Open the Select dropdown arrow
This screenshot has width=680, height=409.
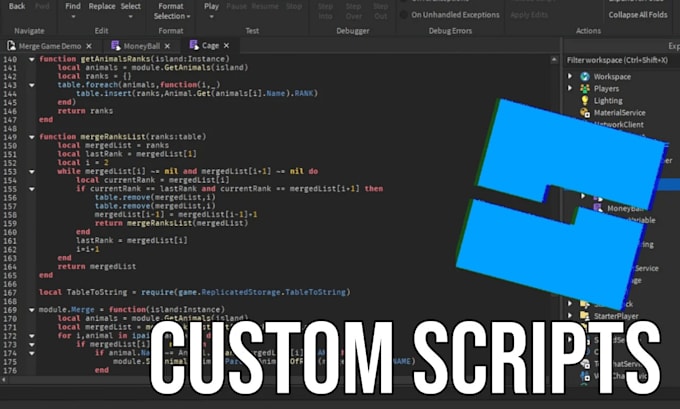click(x=131, y=17)
